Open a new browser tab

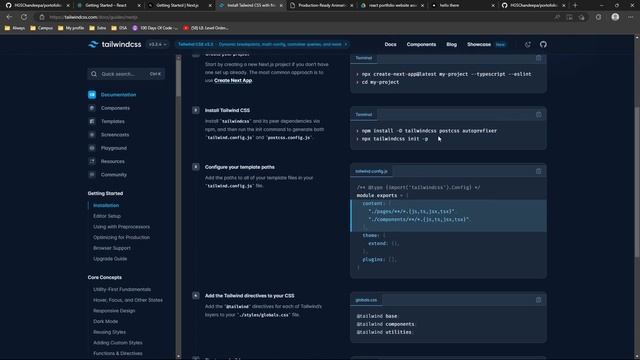[575, 5]
